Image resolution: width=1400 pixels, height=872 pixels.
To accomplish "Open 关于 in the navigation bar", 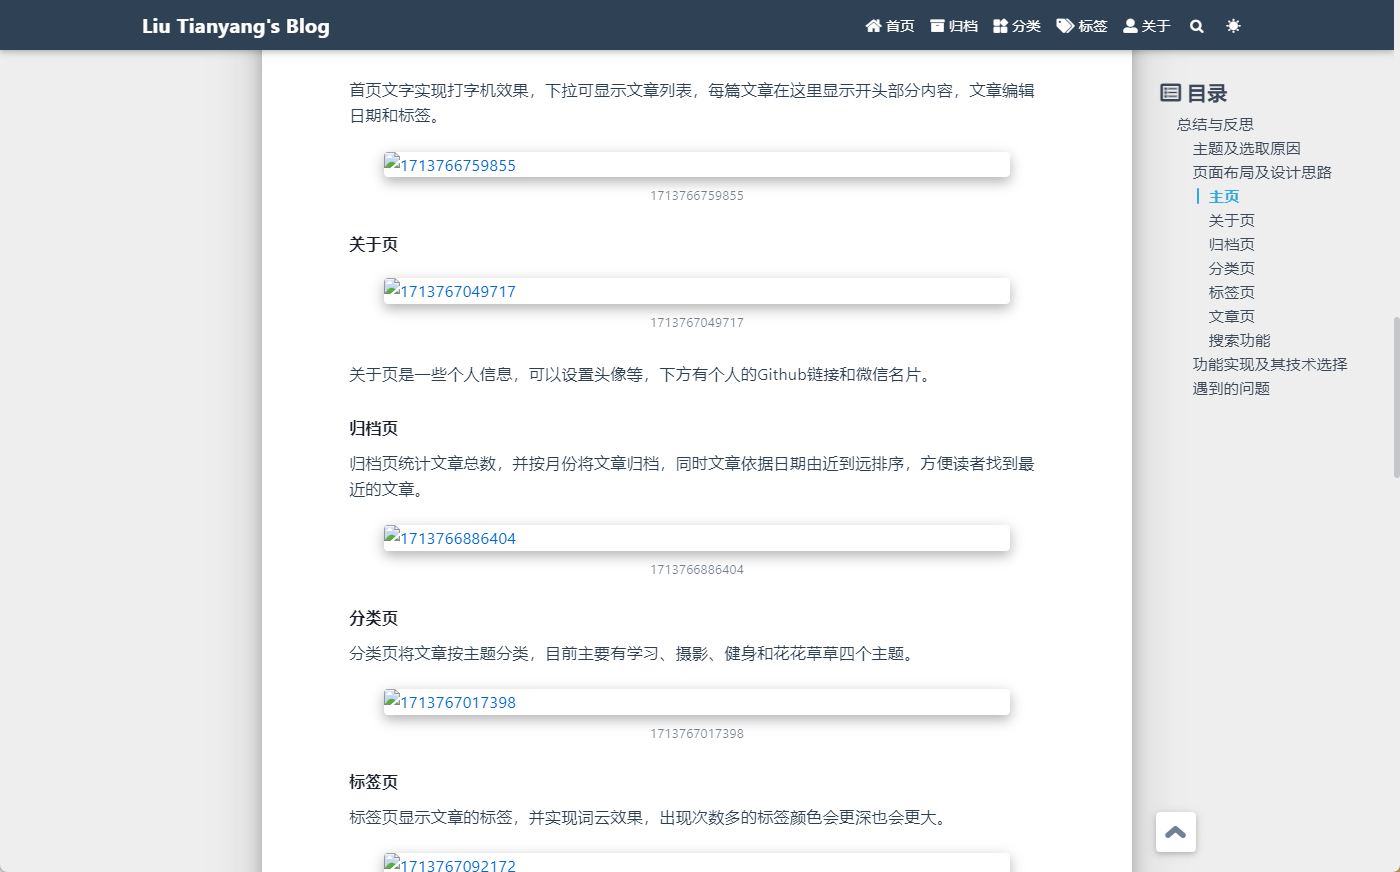I will click(1147, 26).
